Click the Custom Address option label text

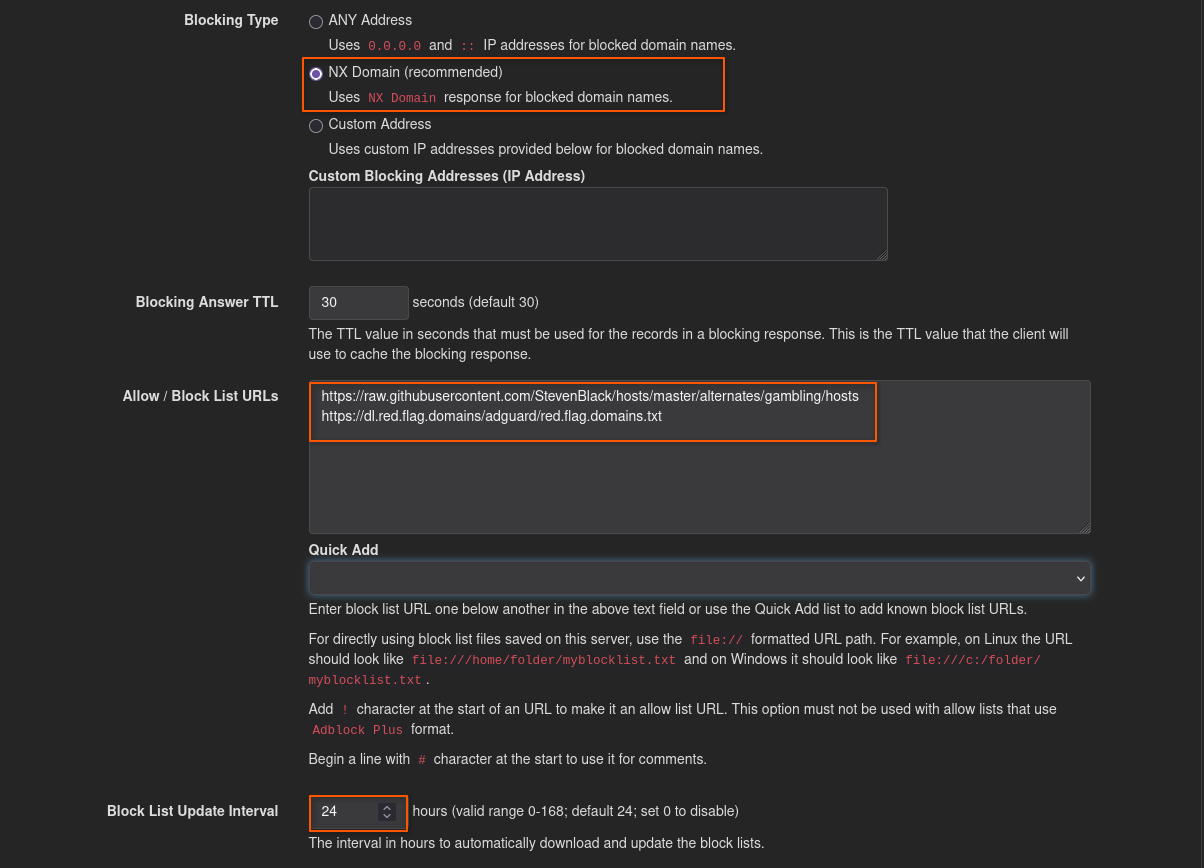tap(380, 124)
